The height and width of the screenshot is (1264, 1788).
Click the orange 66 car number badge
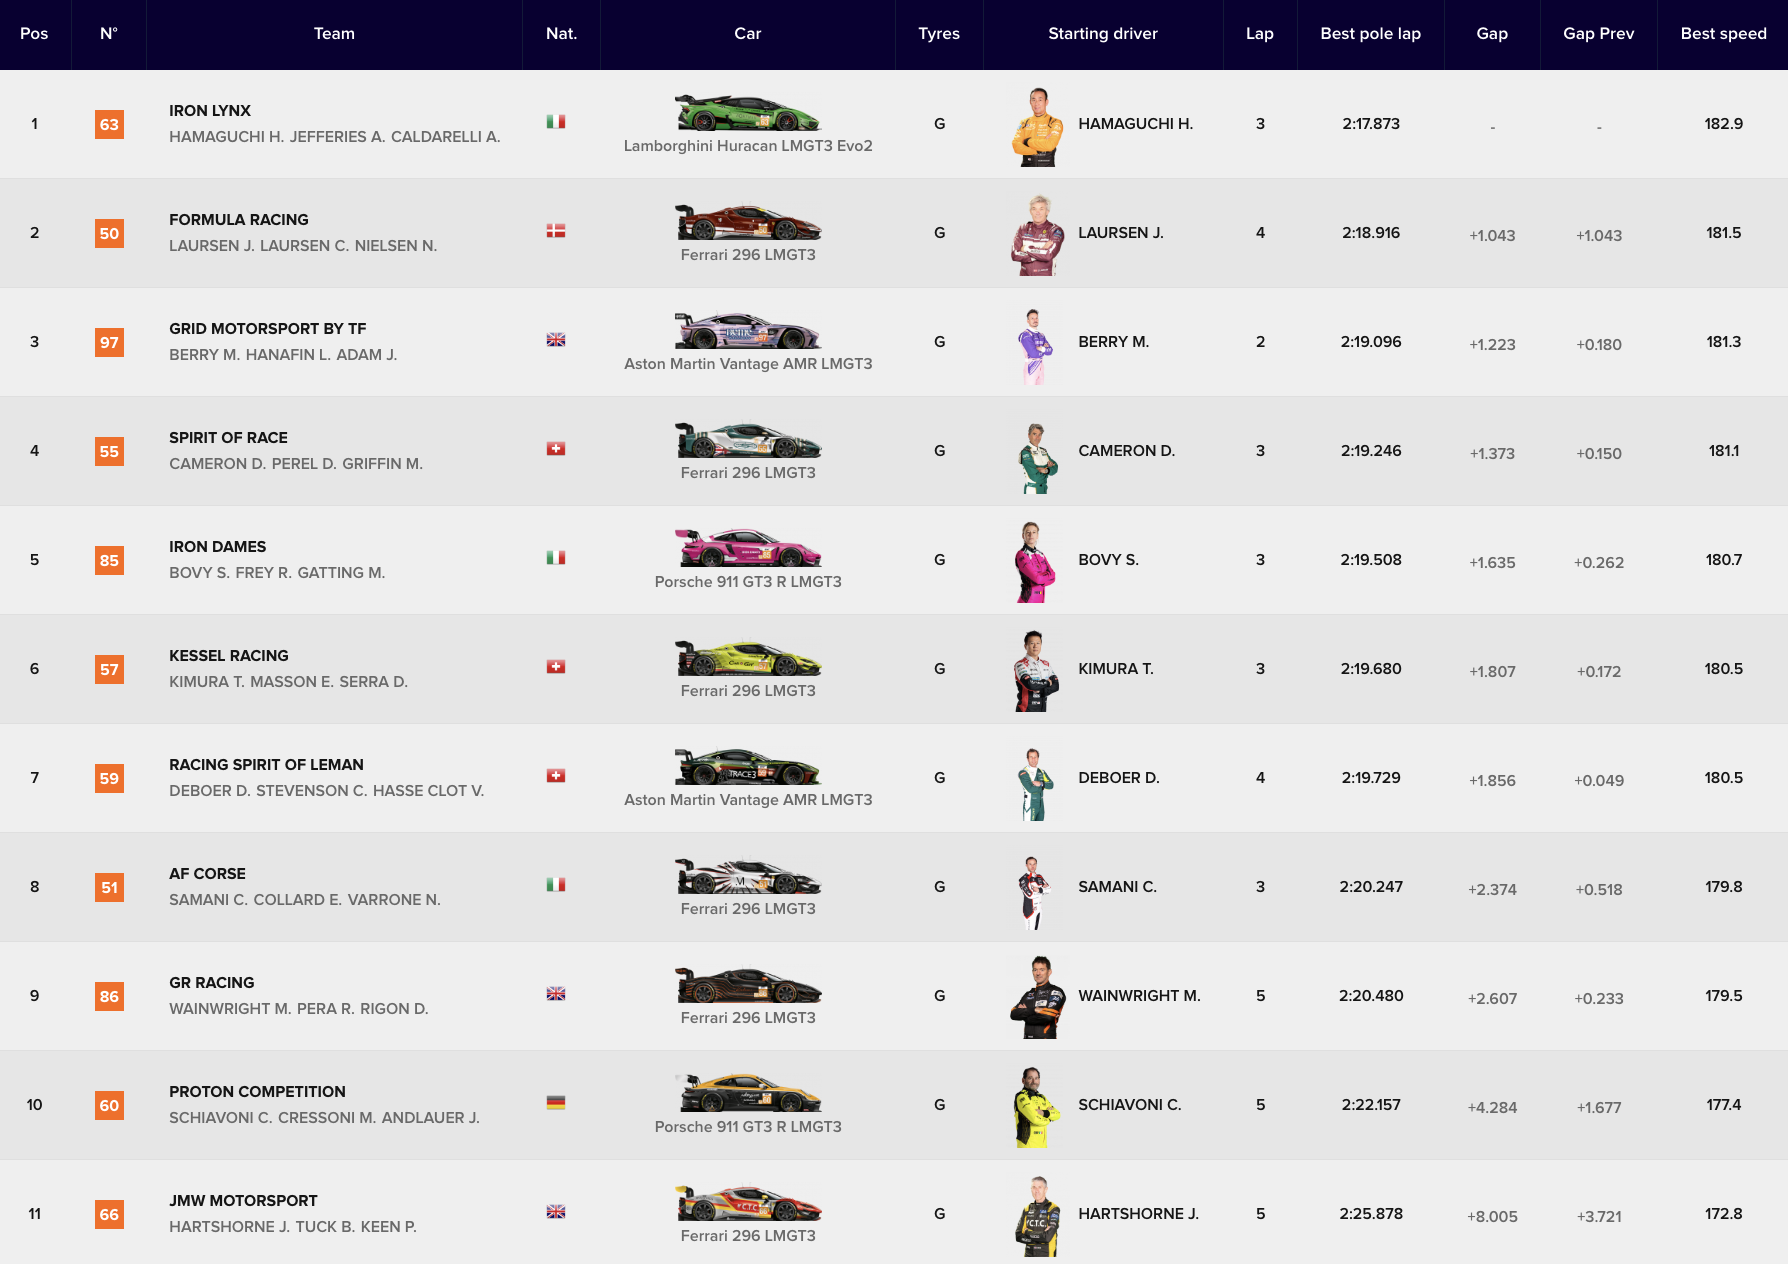click(109, 1214)
